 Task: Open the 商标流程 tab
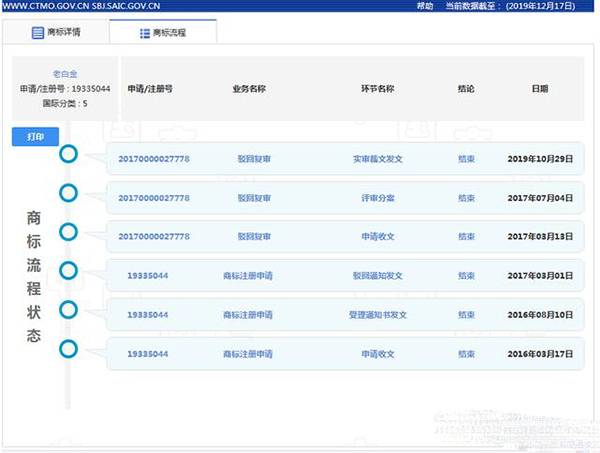tap(169, 33)
